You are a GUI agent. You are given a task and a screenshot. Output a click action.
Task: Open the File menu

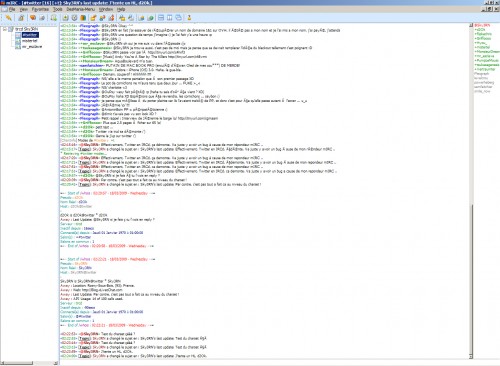pos(12,9)
